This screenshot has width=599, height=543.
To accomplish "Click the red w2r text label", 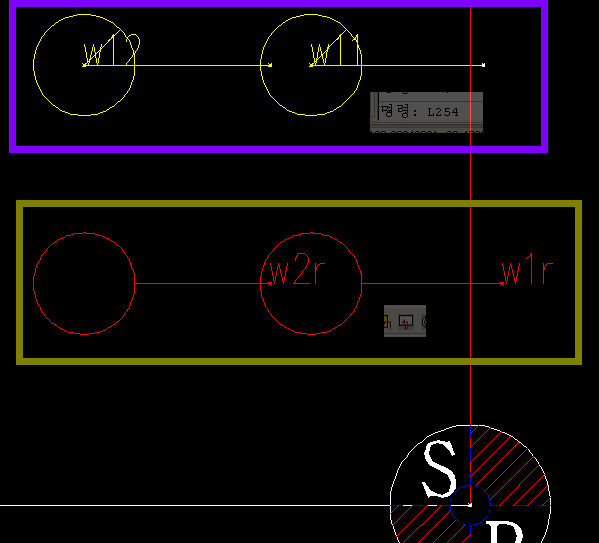I will coord(297,268).
